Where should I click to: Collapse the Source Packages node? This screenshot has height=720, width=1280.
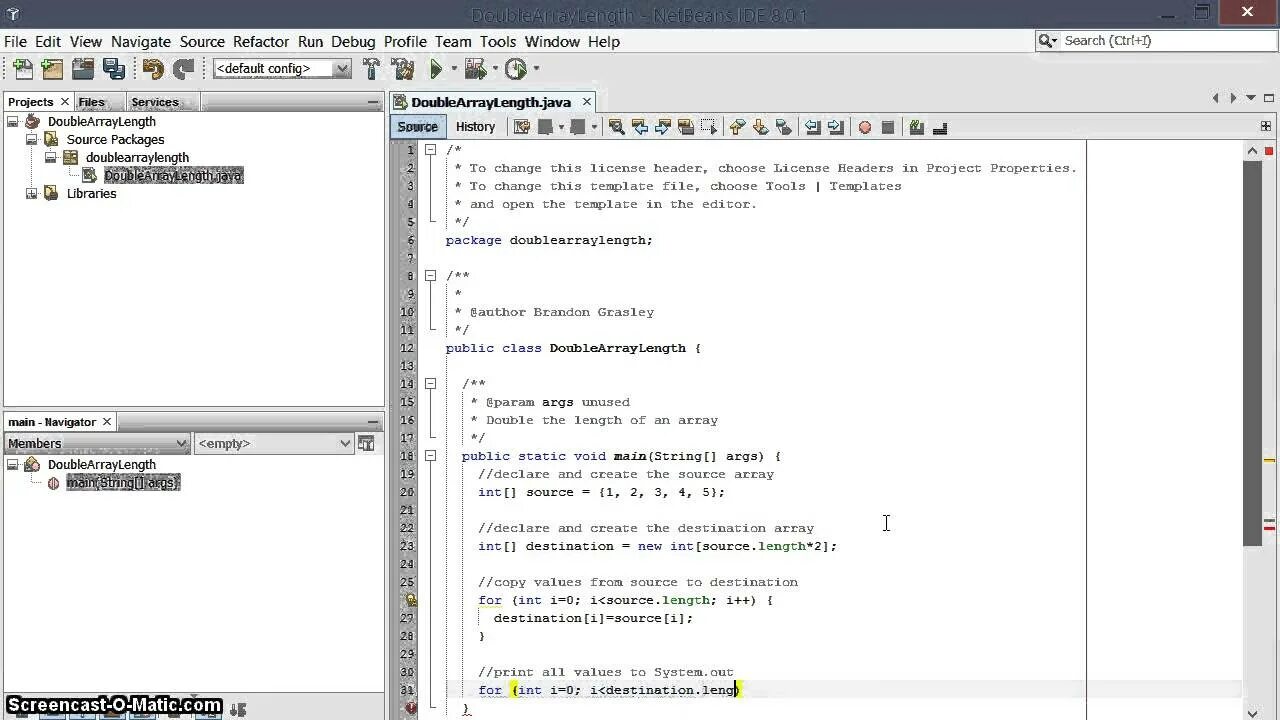point(31,140)
